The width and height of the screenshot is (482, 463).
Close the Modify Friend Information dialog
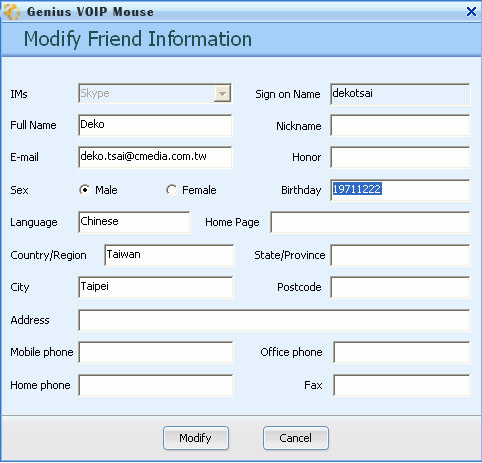coord(471,12)
